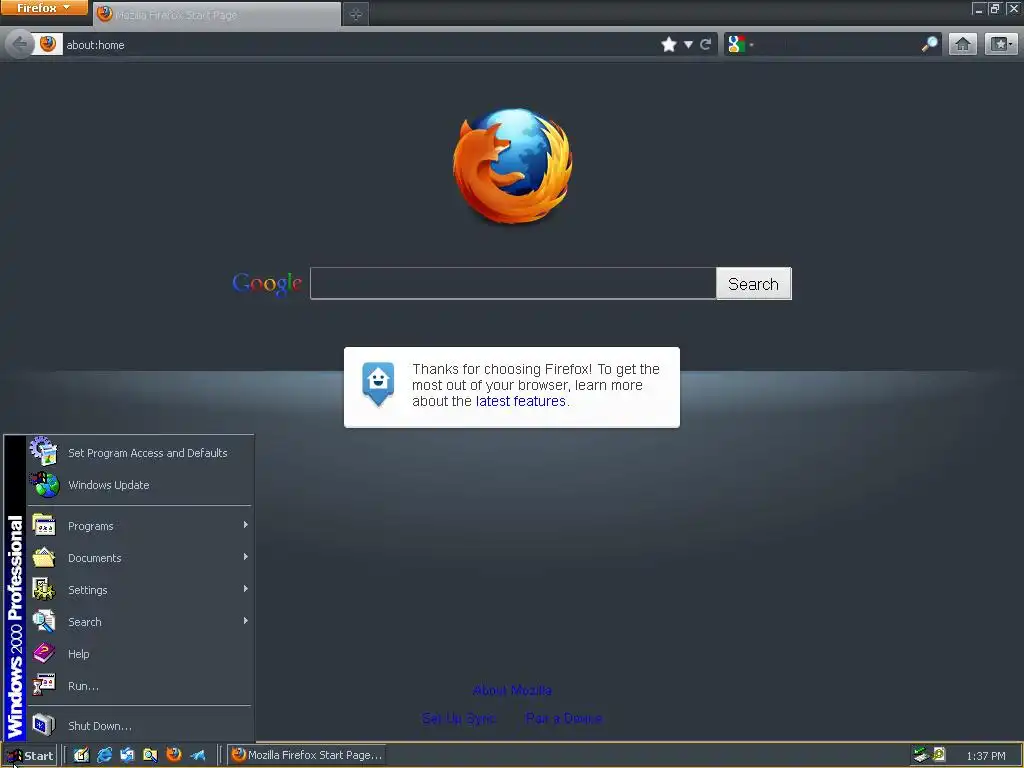Click the Set Program Access gear icon

44,451
